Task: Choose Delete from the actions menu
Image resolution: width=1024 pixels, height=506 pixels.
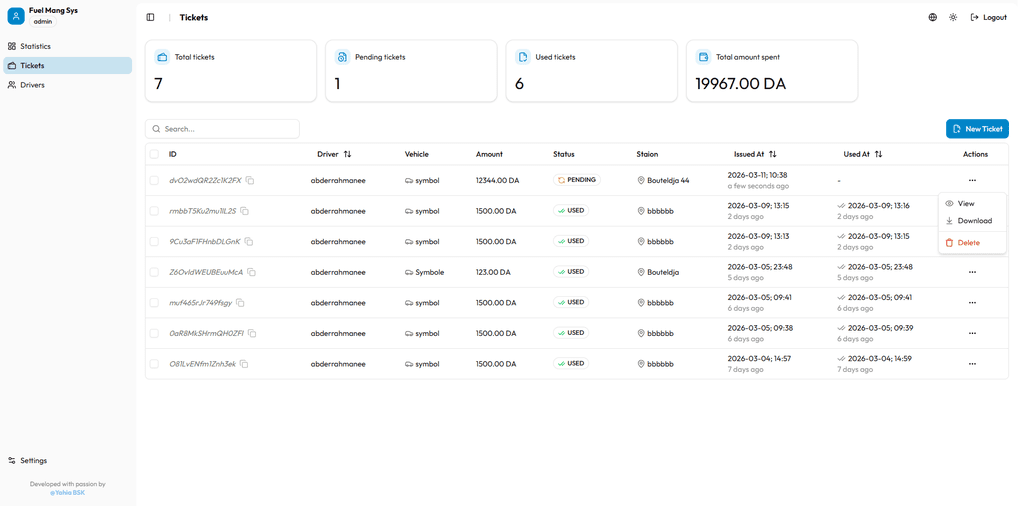Action: tap(968, 243)
